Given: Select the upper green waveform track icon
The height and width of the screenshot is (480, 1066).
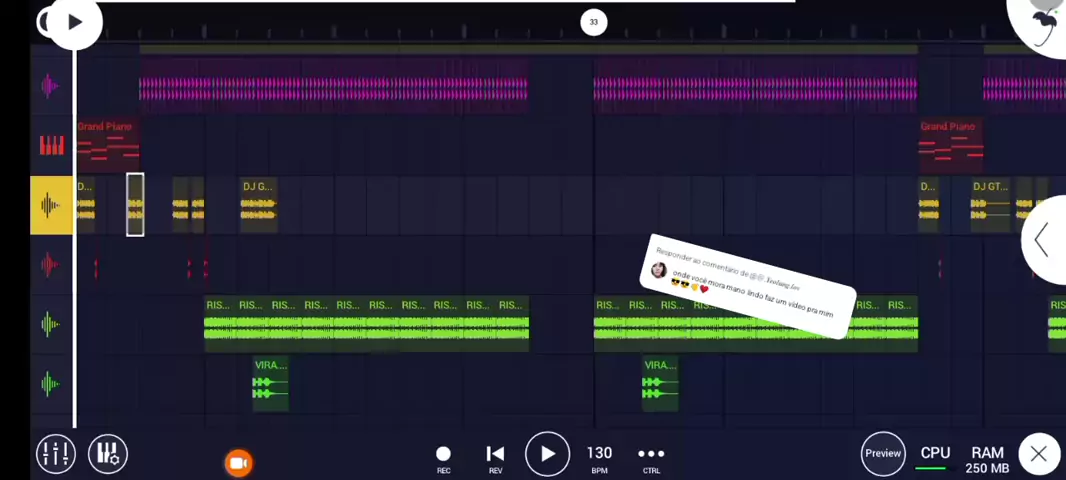Looking at the screenshot, I should pyautogui.click(x=50, y=324).
